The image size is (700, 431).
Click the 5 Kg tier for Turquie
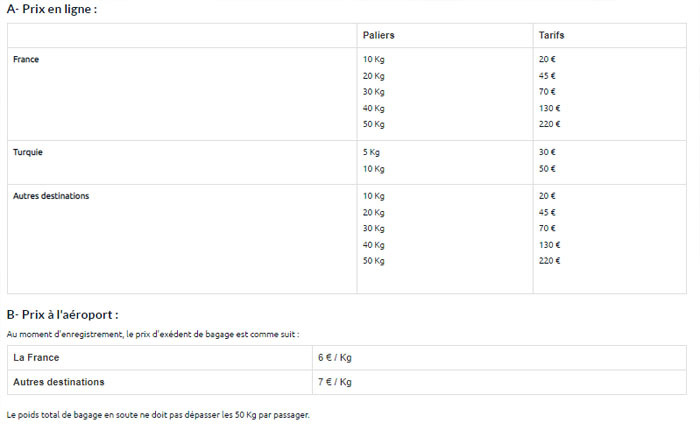click(x=371, y=152)
